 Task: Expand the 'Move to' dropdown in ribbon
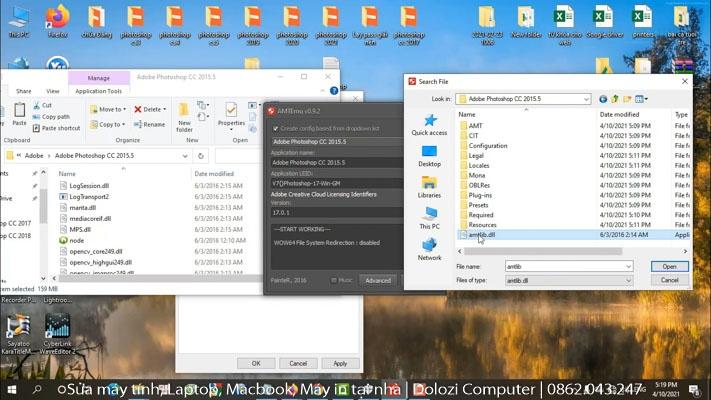point(111,109)
